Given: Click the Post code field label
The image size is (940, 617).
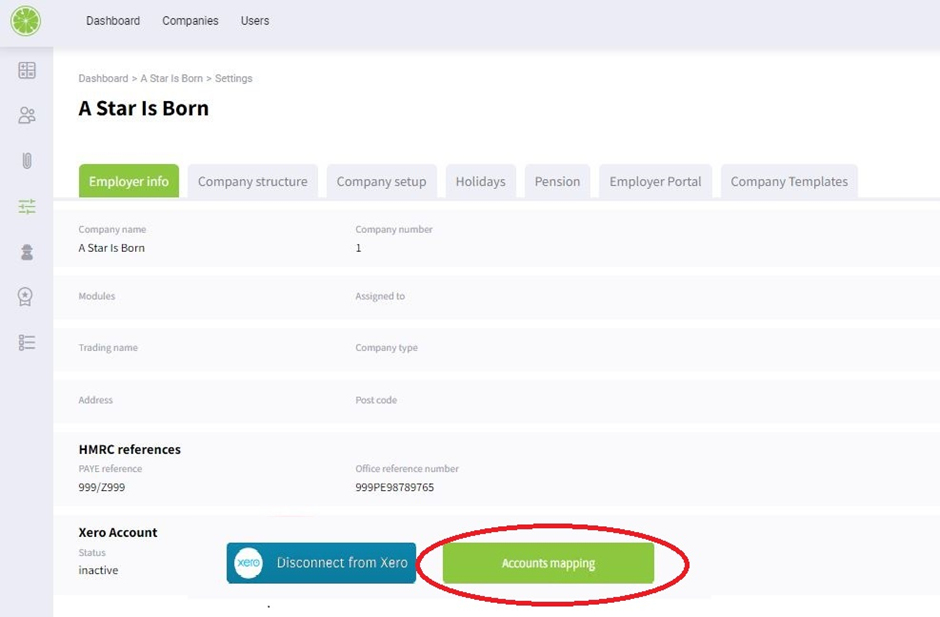Looking at the screenshot, I should pyautogui.click(x=376, y=400).
